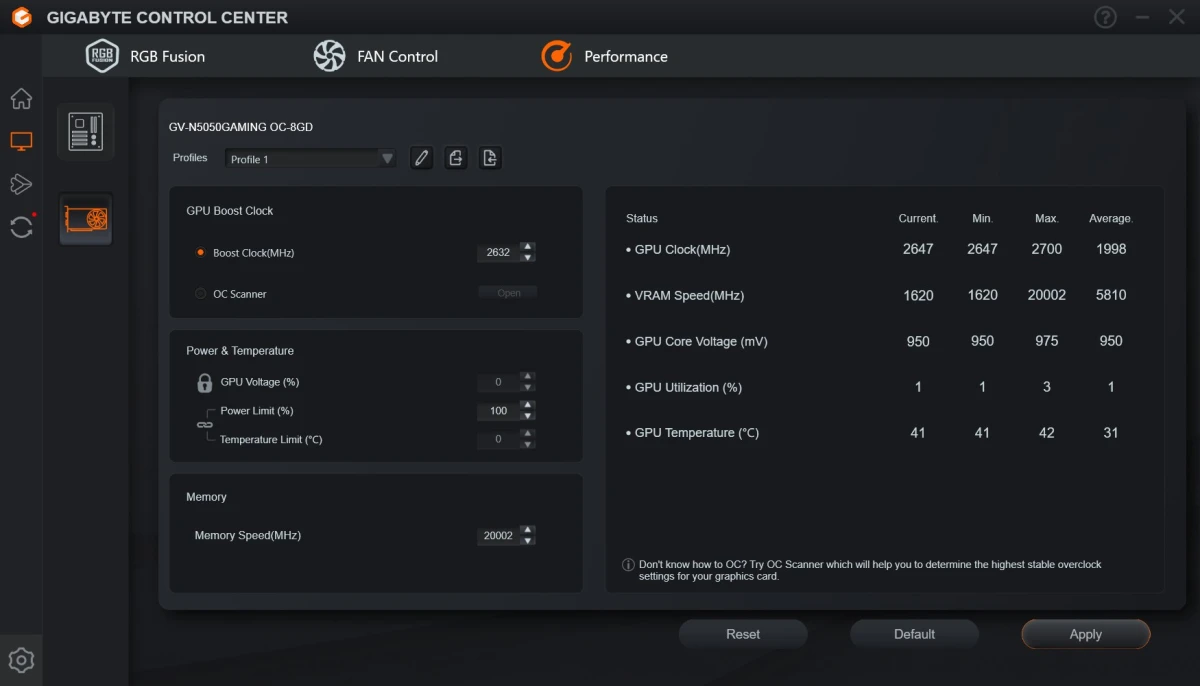Increase Boost Clock with the up stepper
This screenshot has width=1200, height=686.
528,248
